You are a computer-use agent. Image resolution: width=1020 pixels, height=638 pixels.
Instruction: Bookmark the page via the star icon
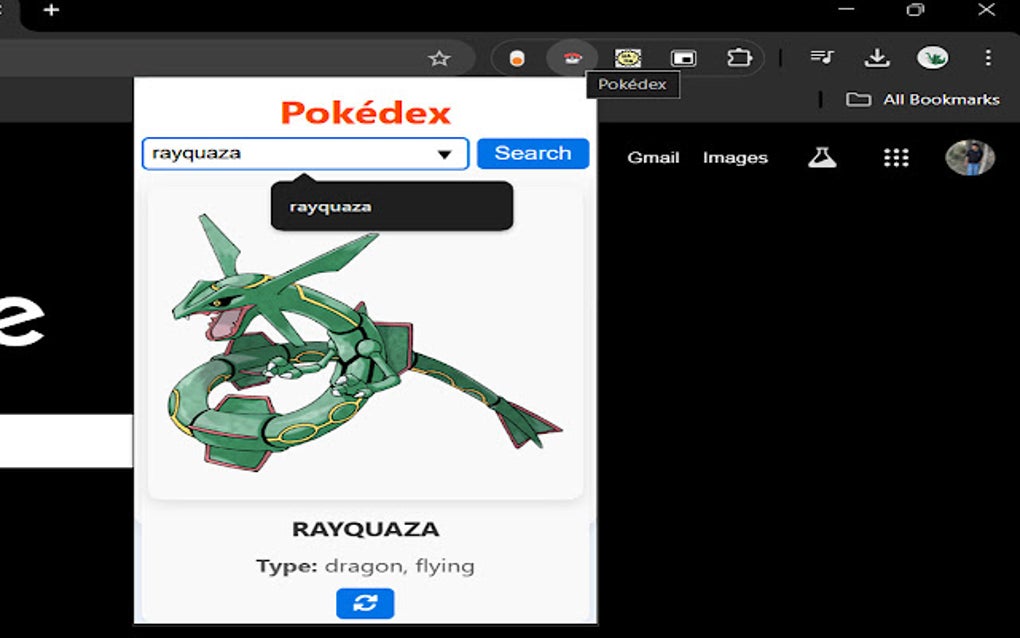[439, 59]
